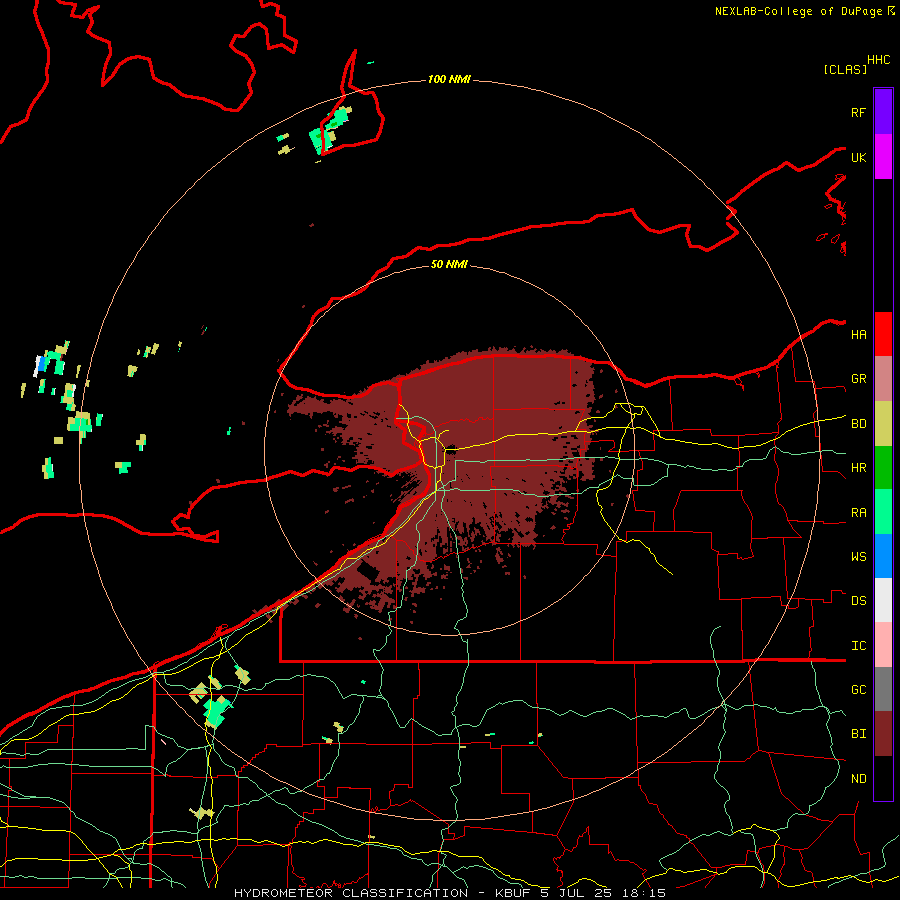Select the DS white legend swatch
The height and width of the screenshot is (900, 900).
point(883,600)
